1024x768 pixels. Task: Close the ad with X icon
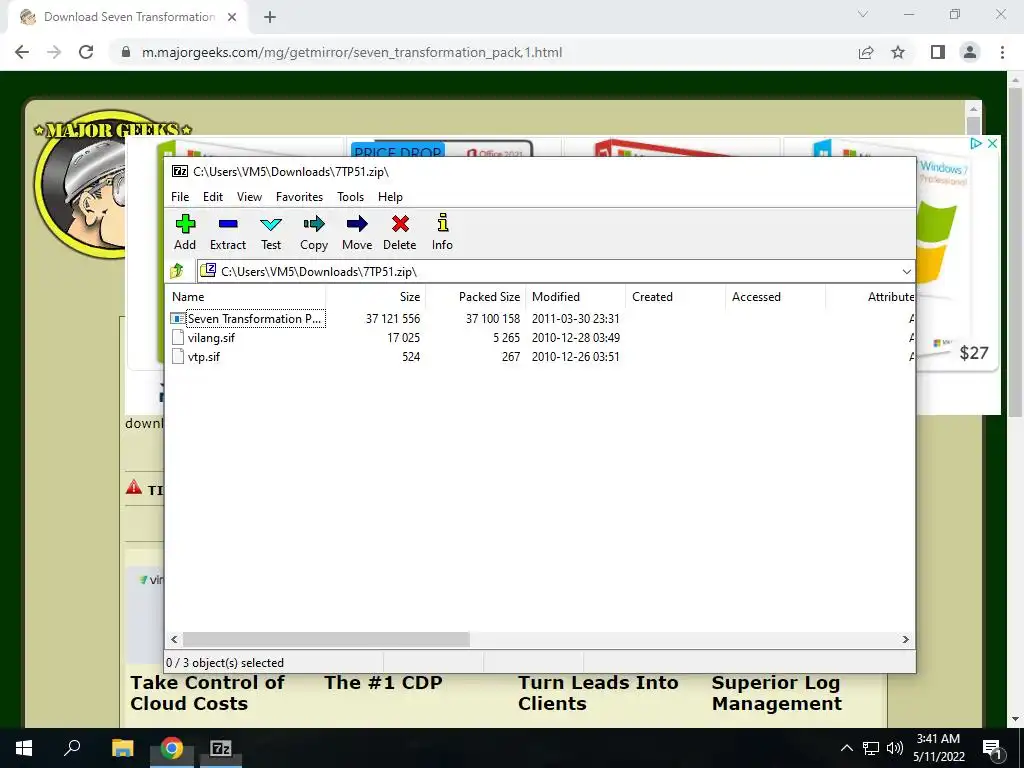992,143
